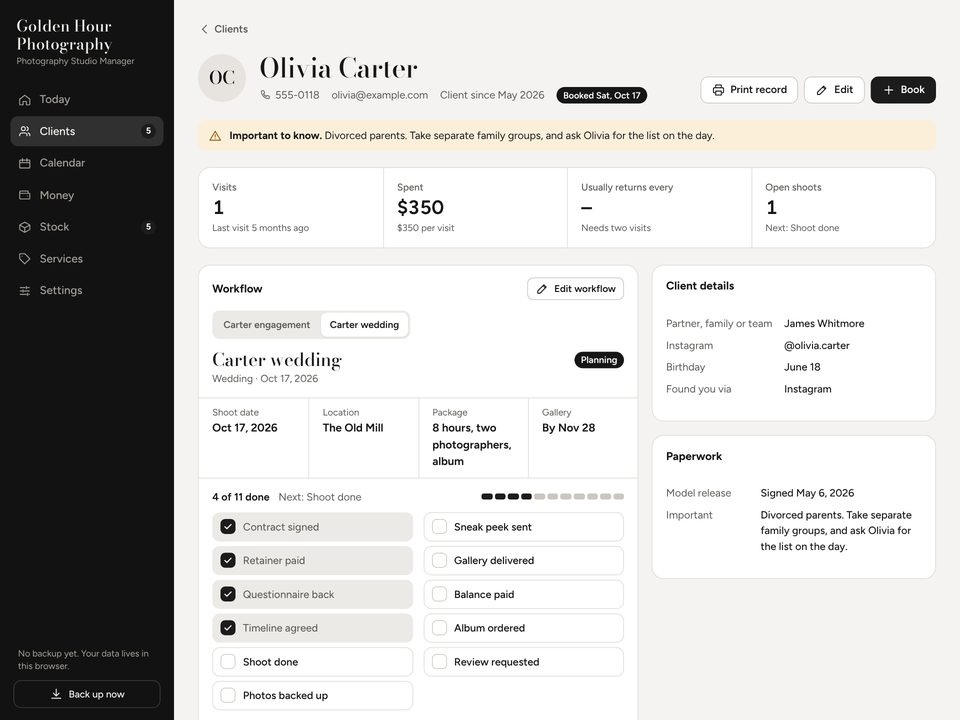Click the birthday June 18 value
960x720 pixels.
802,367
